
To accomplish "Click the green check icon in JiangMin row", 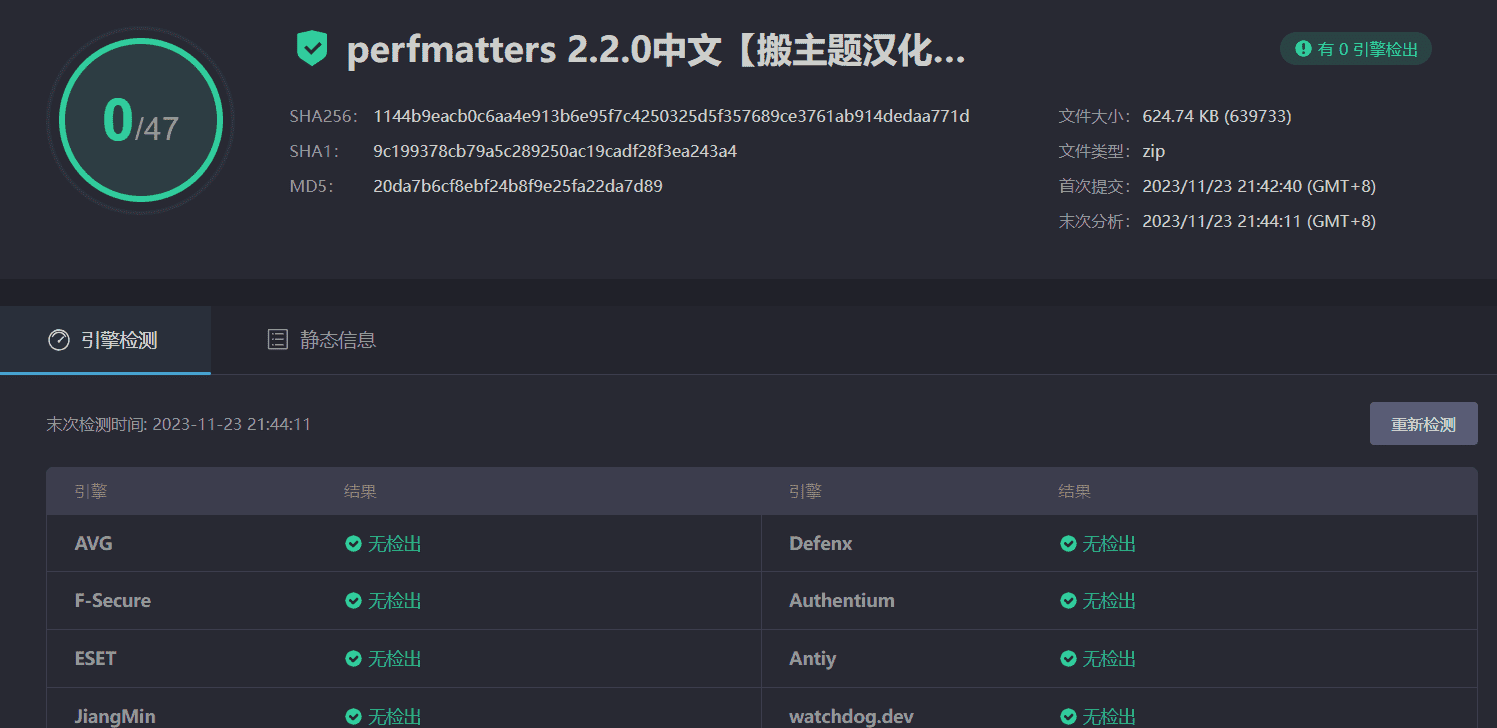I will coord(353,717).
